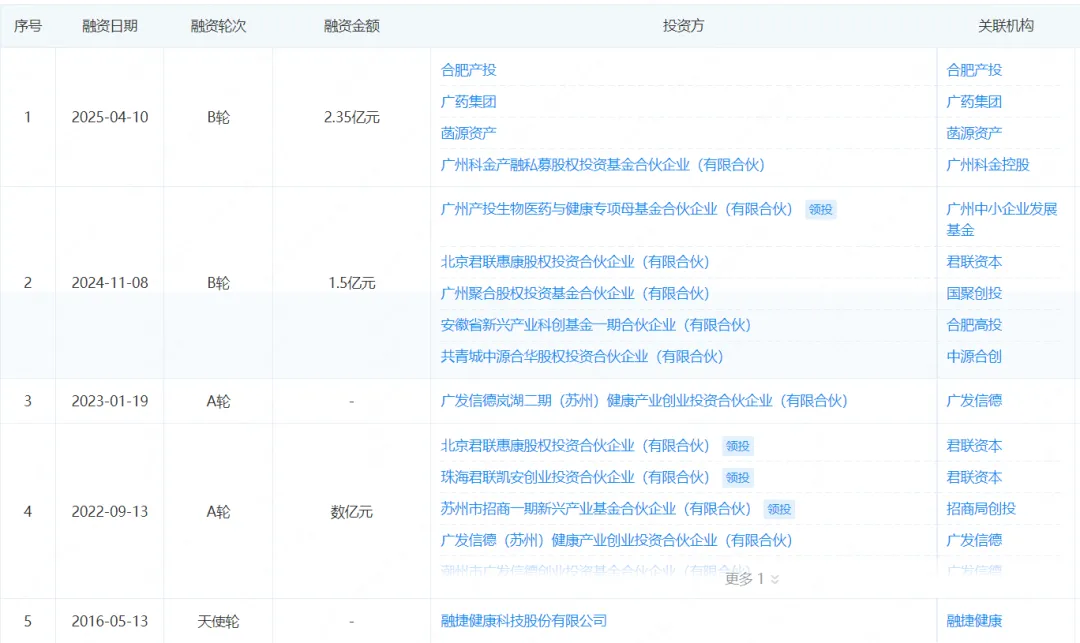This screenshot has width=1080, height=643.
Task: Open 合肥产投 in the 关联机构 column
Action: (974, 70)
